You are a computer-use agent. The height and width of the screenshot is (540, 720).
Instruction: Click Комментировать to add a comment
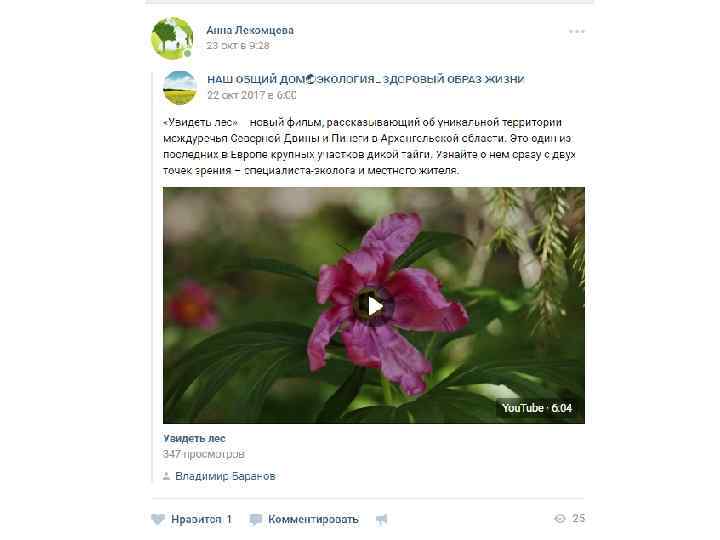click(x=313, y=519)
